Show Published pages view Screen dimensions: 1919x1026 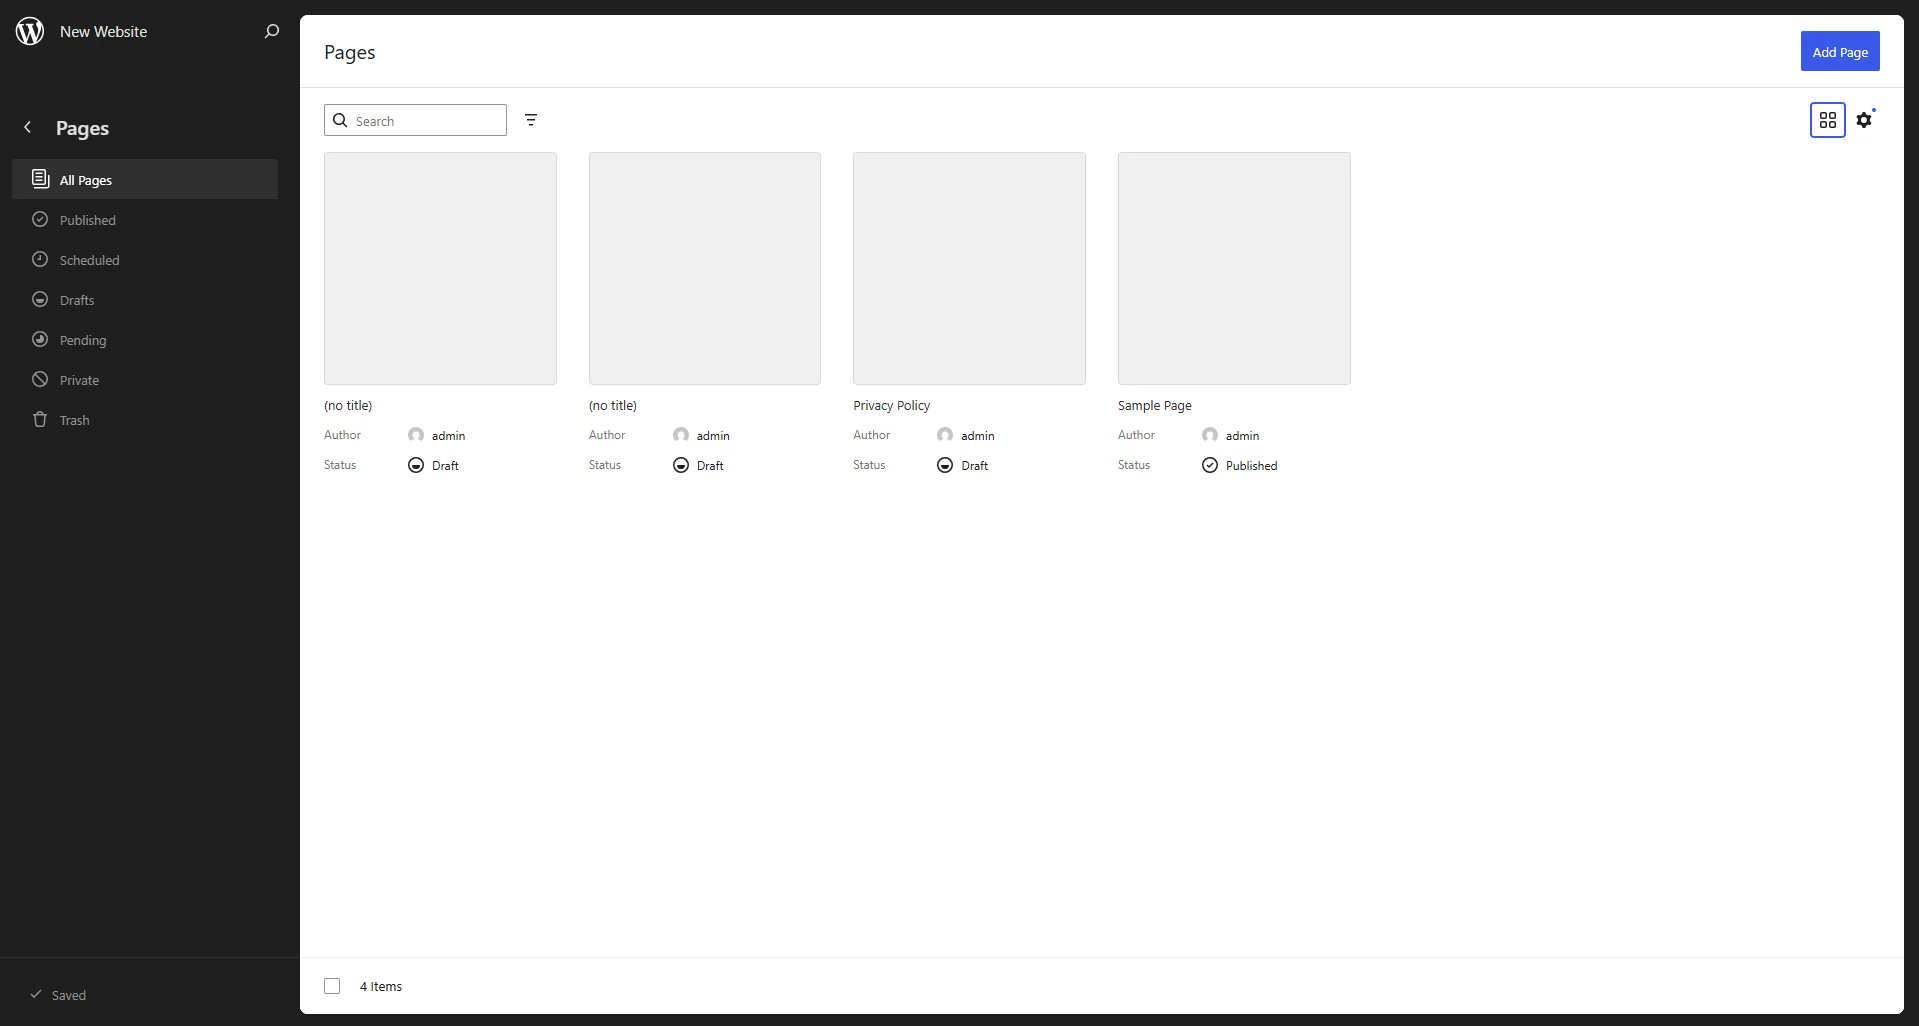[x=145, y=219]
